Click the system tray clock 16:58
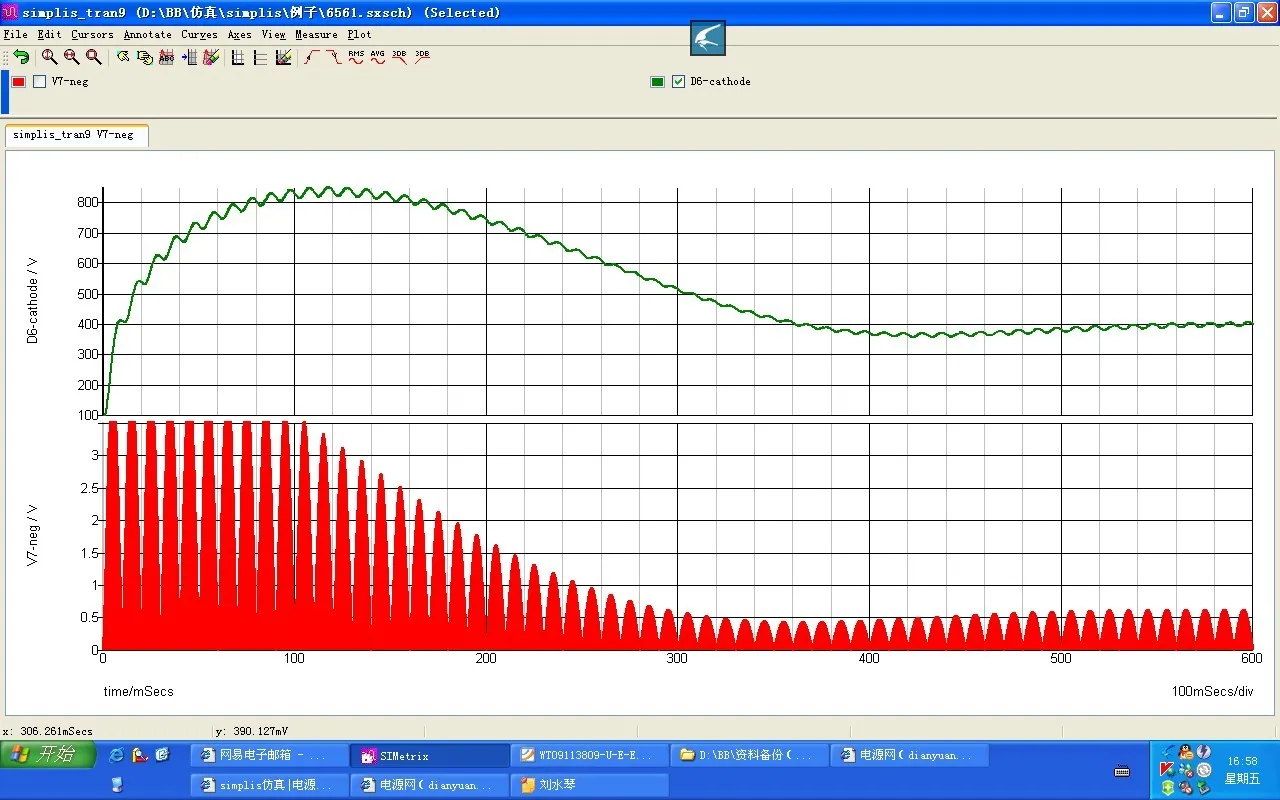The height and width of the screenshot is (800, 1280). 1243,761
